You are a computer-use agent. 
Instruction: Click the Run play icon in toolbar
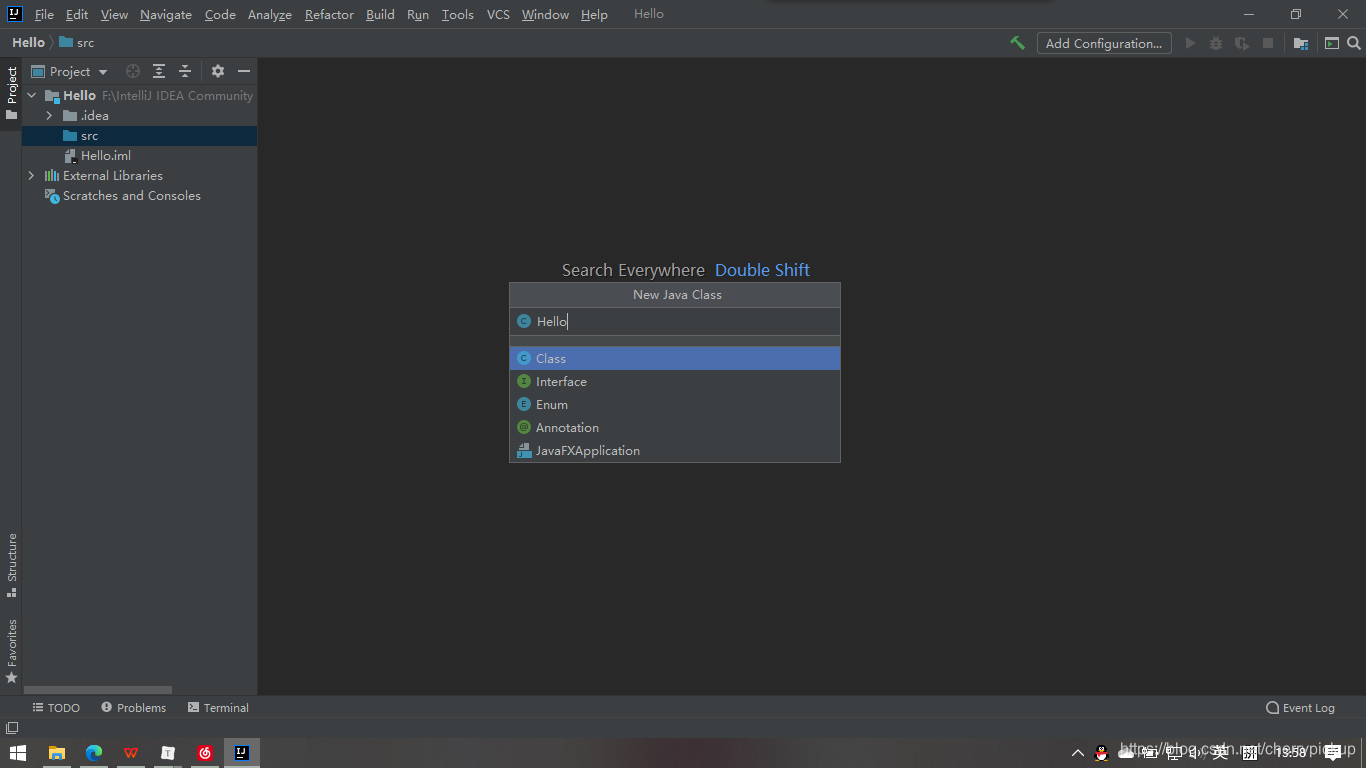1190,43
